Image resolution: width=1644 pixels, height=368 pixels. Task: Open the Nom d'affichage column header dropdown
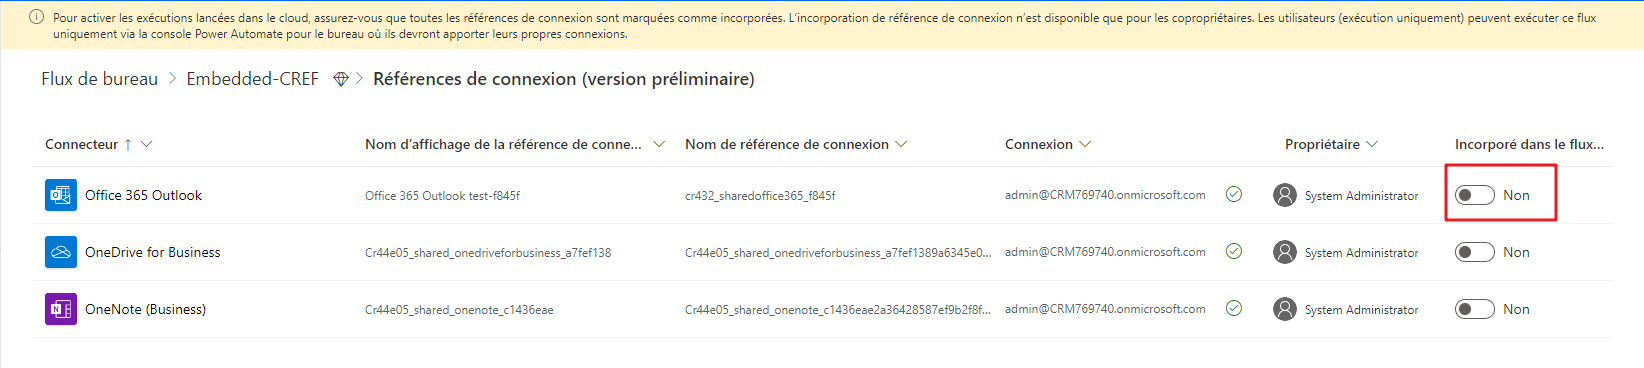[659, 144]
